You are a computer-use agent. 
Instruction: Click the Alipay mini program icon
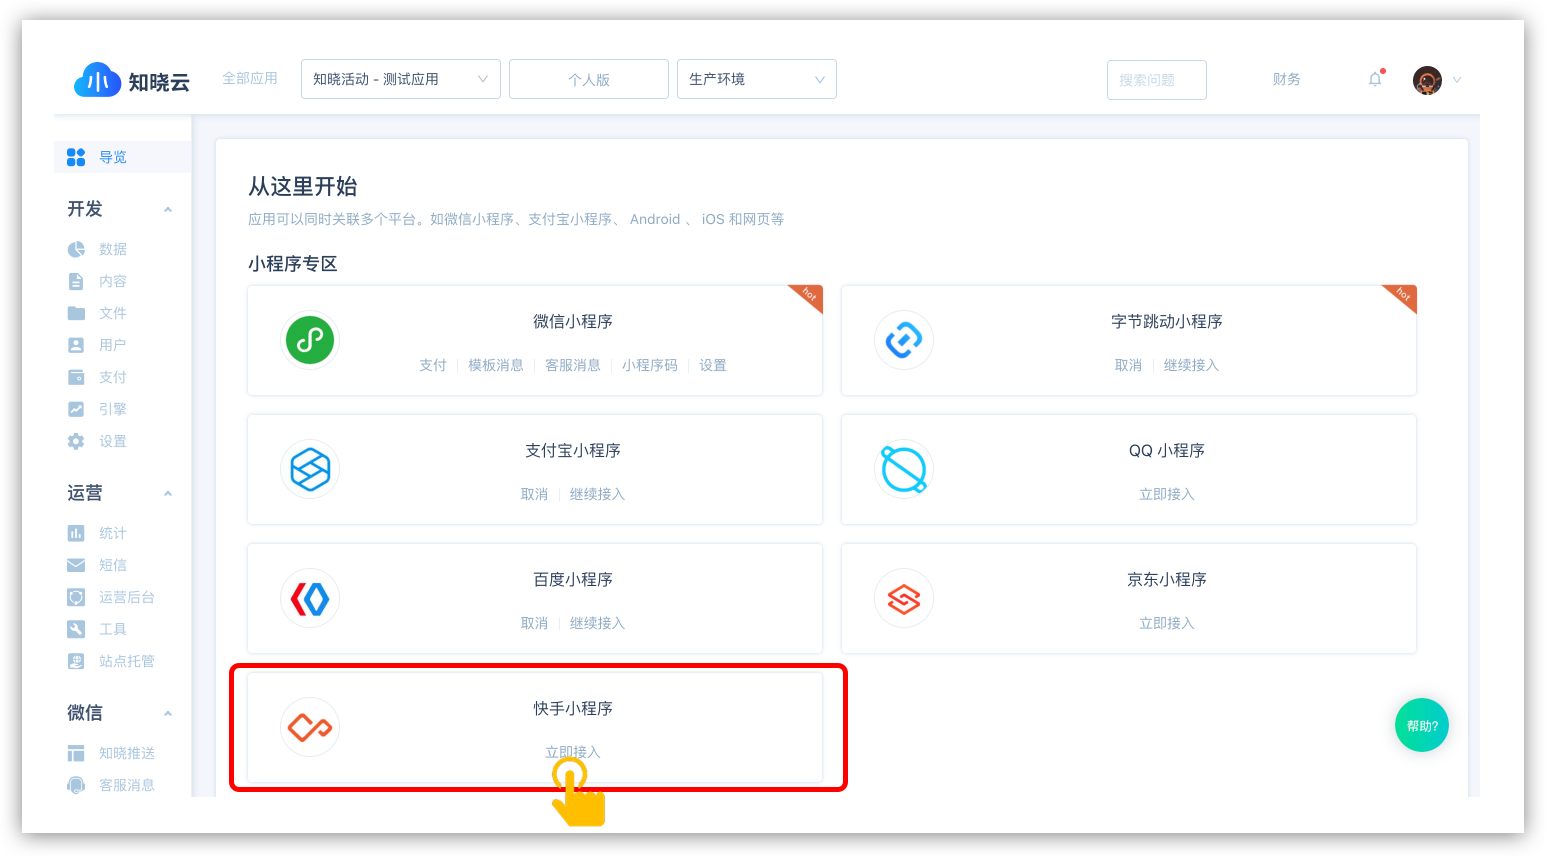(x=310, y=469)
